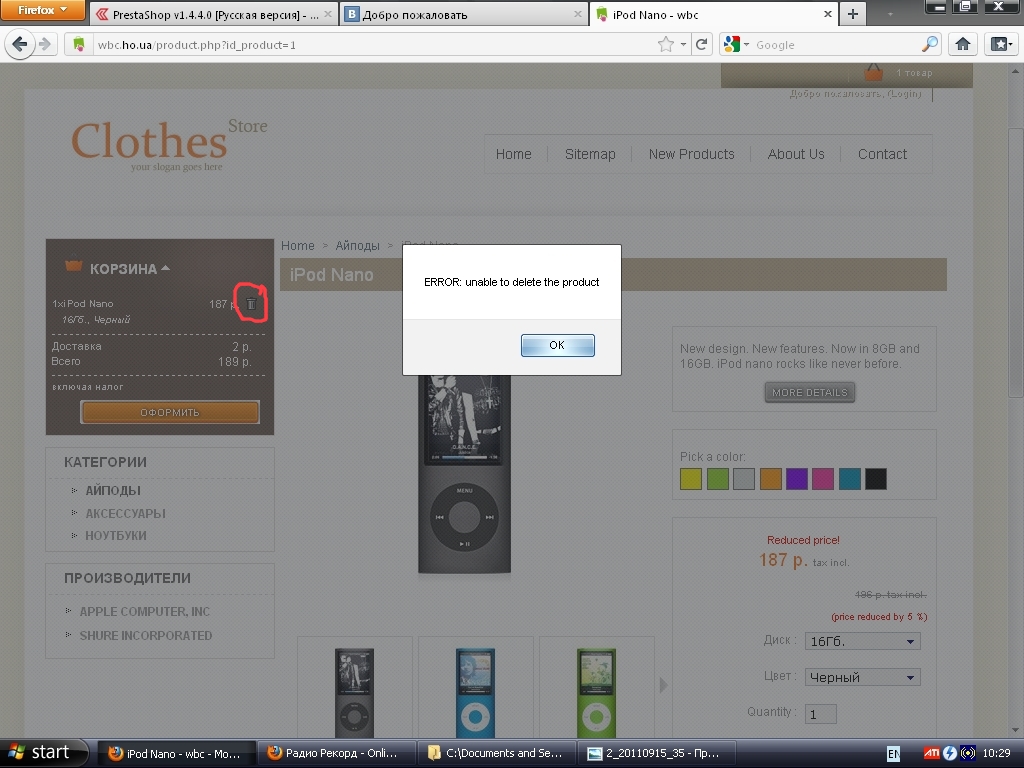Click the ATI tray icon
Screen dimensions: 1024x768
(x=931, y=753)
